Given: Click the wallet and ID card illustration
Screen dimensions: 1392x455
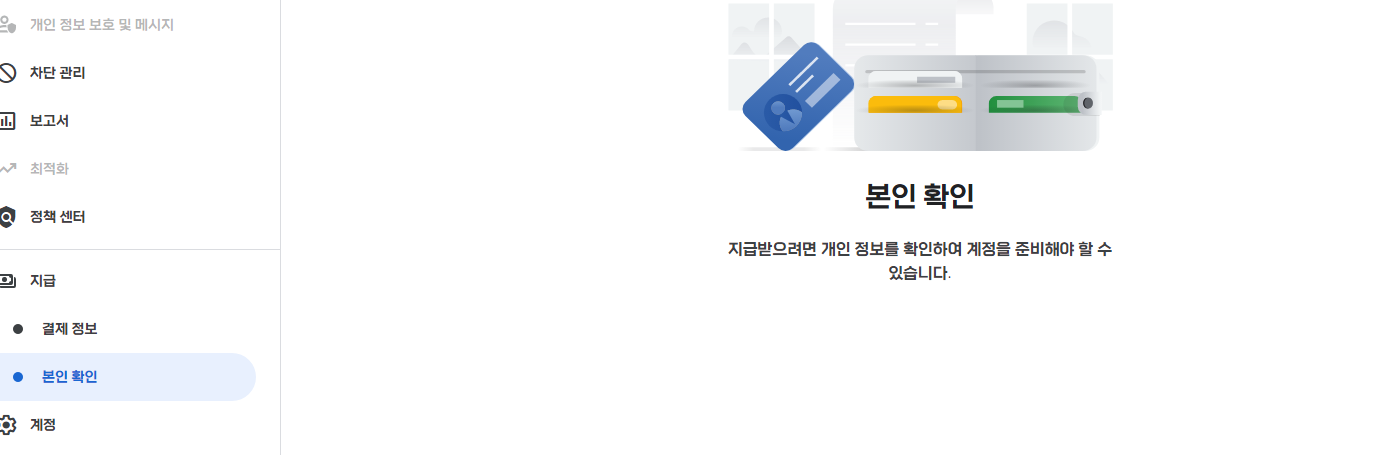Looking at the screenshot, I should [x=920, y=76].
